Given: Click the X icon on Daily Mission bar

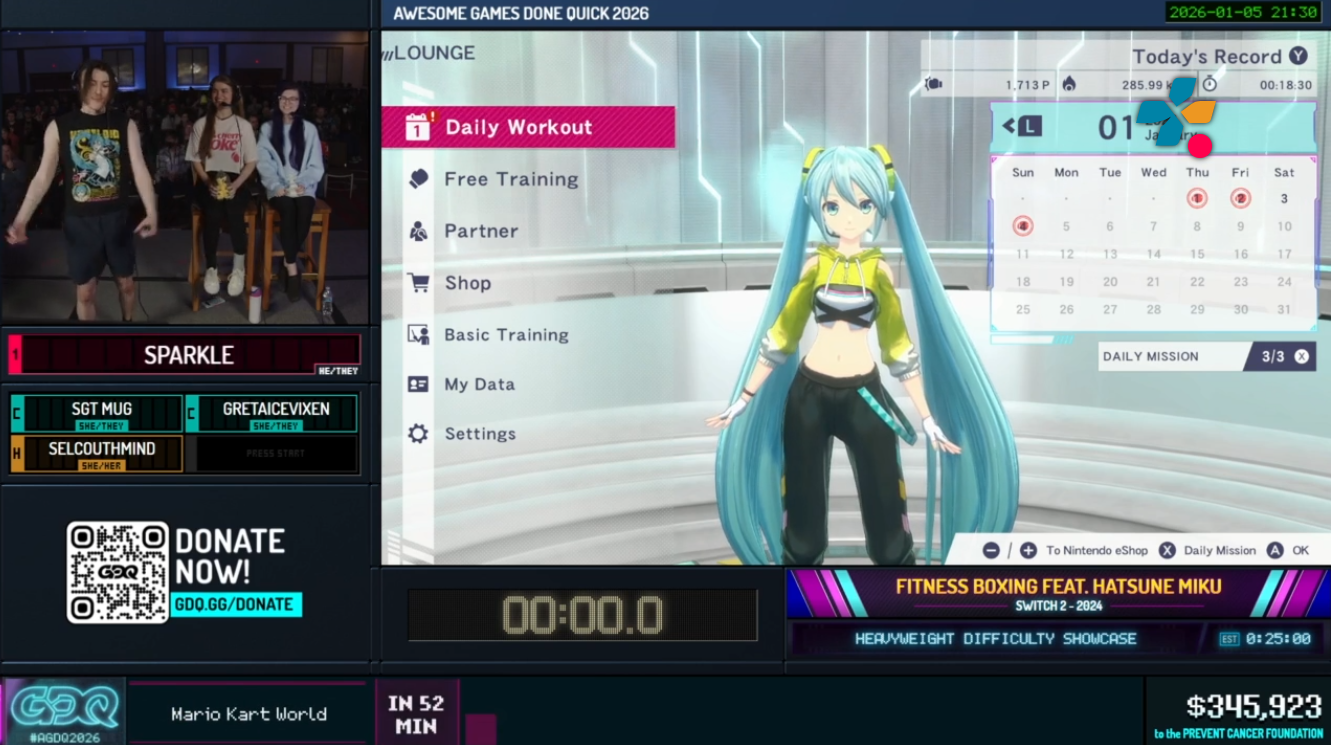Looking at the screenshot, I should [1301, 356].
